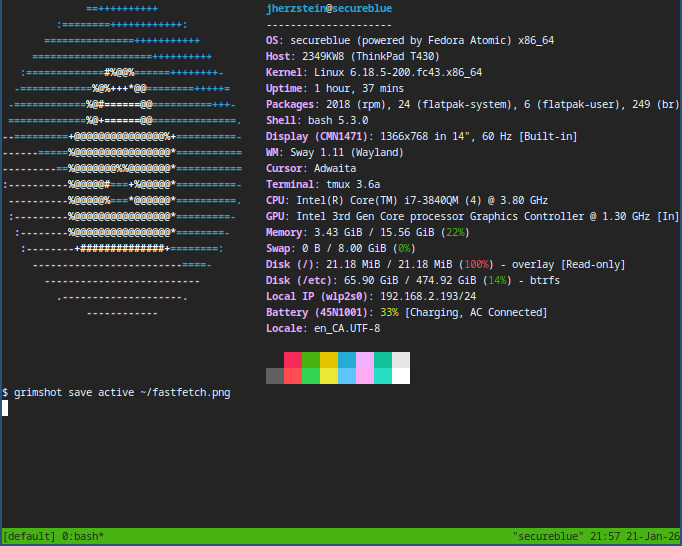Screen dimensions: 682x546
Task: Click the Memory usage 22% percentage
Action: [455, 233]
